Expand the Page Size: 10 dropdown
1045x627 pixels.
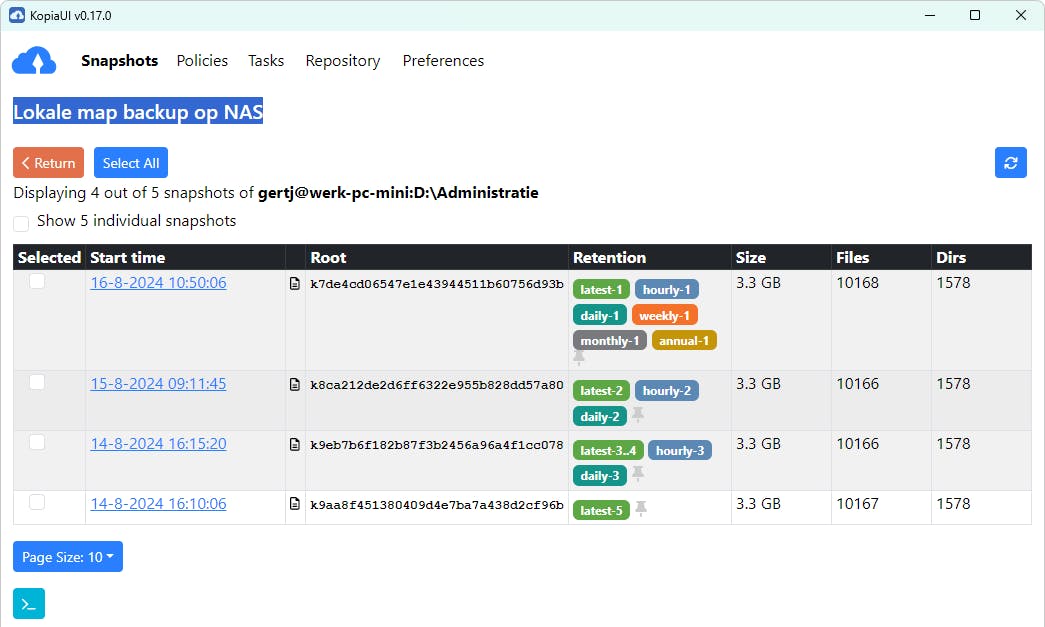tap(68, 557)
